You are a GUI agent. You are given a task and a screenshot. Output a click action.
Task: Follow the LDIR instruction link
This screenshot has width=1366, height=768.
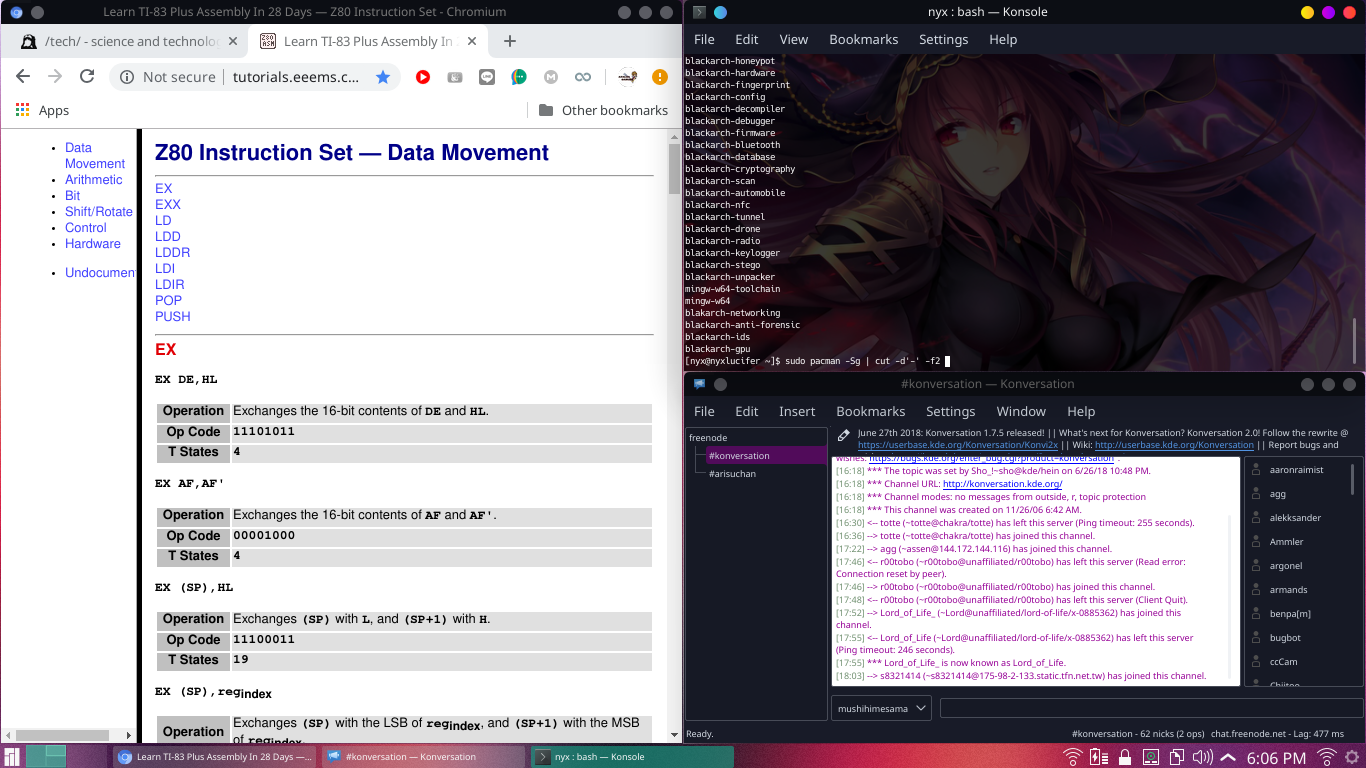click(x=169, y=284)
